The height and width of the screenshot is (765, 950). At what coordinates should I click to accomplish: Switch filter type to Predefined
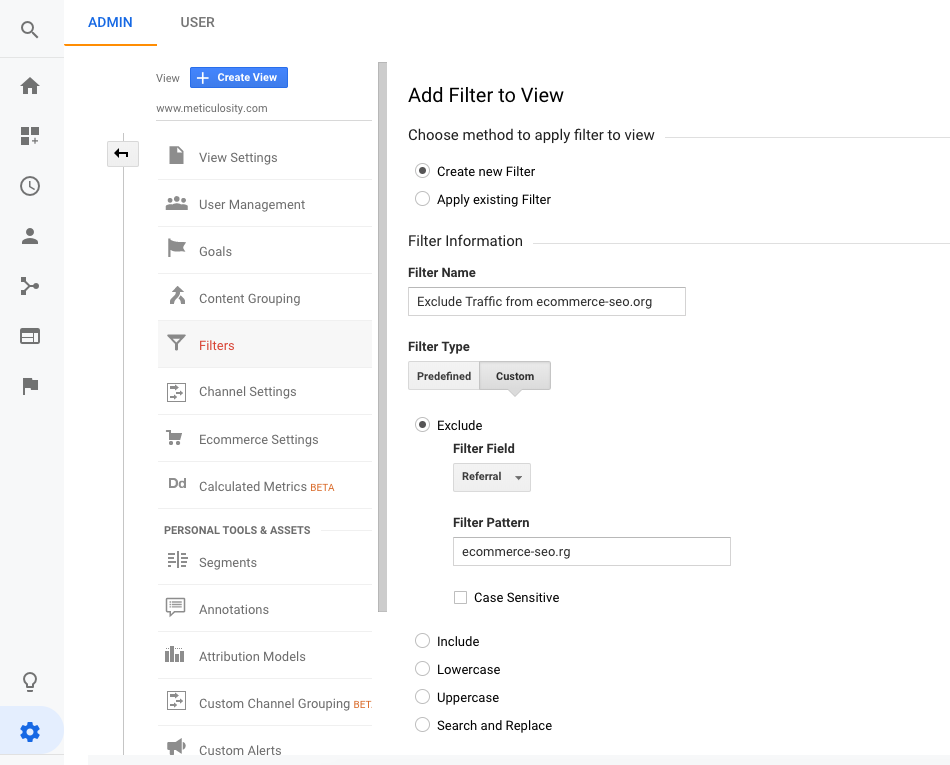click(443, 375)
